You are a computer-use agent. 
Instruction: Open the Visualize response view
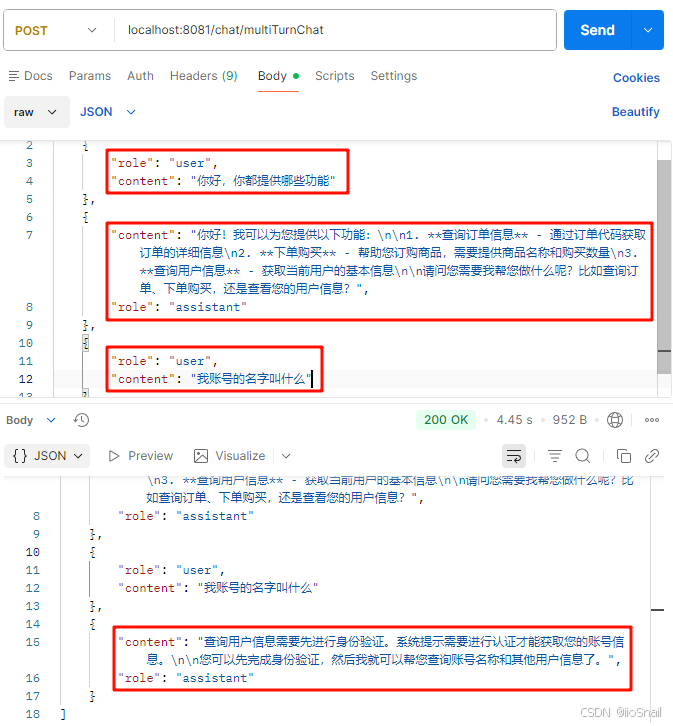tap(230, 456)
